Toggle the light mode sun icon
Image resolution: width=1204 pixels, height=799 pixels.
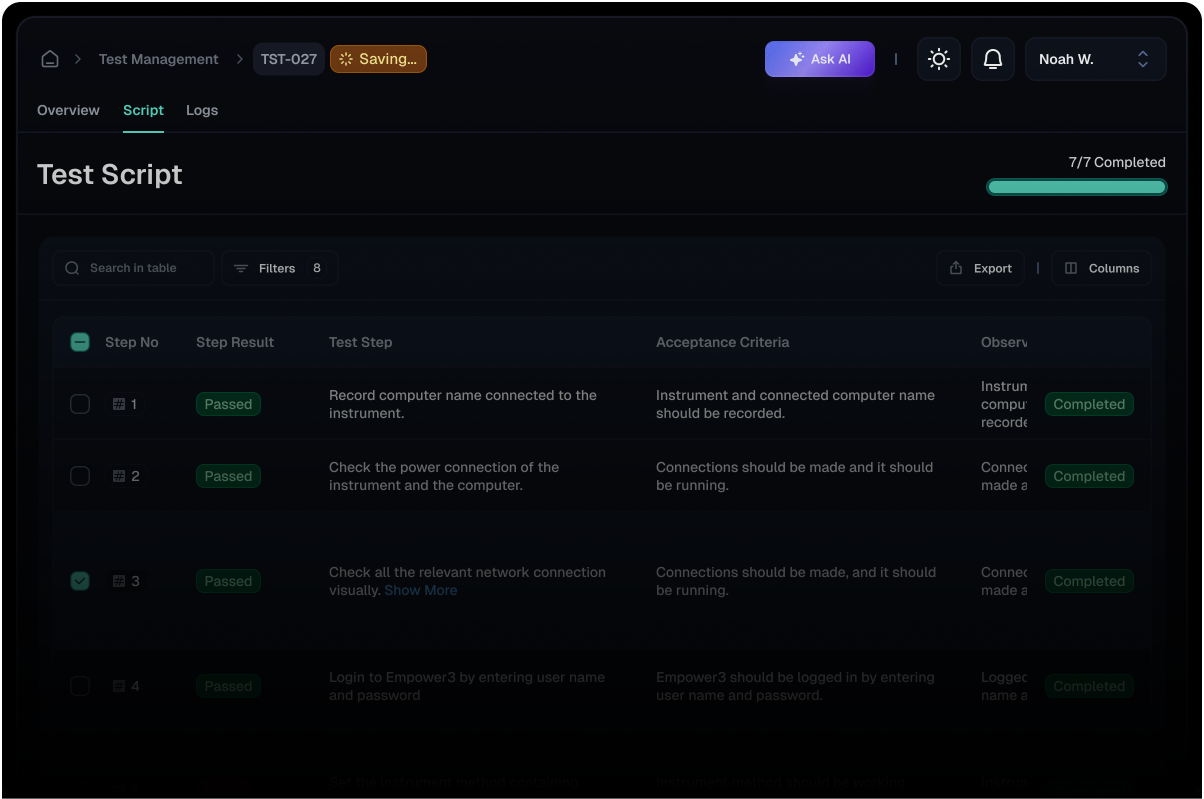938,58
